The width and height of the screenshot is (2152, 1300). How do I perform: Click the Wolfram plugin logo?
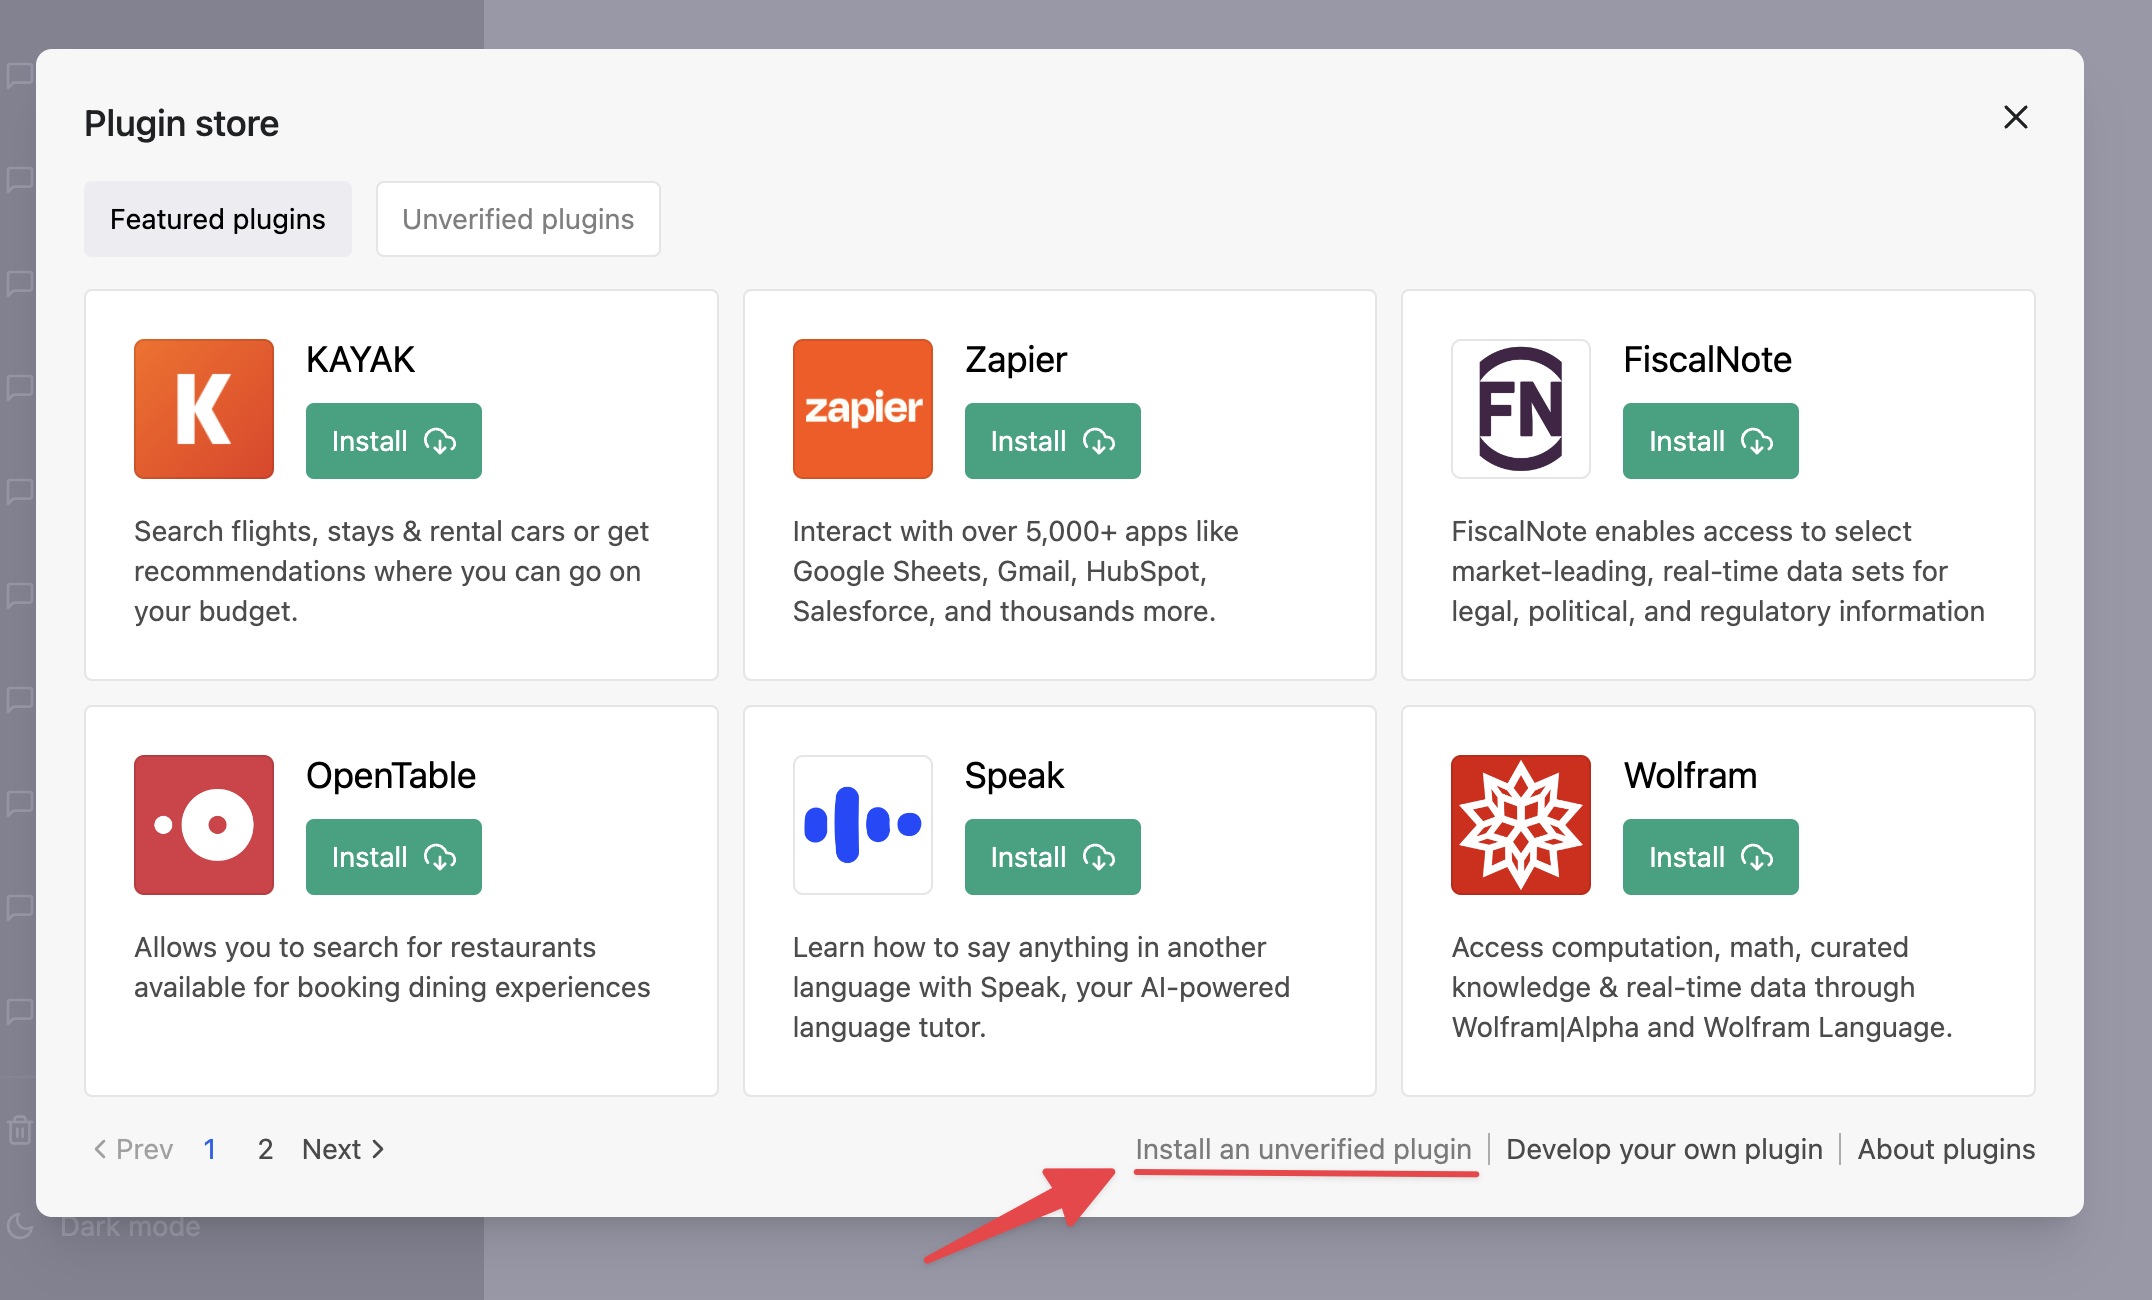(x=1519, y=824)
